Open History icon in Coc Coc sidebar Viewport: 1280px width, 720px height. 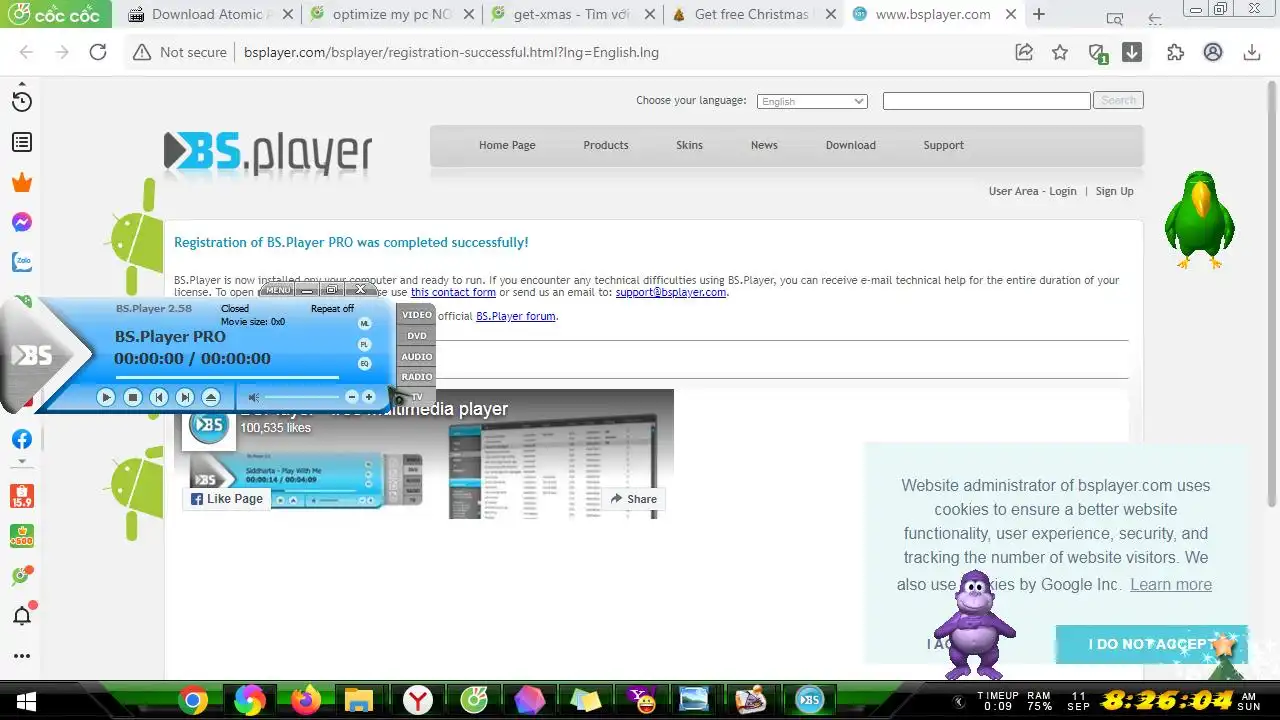point(22,101)
